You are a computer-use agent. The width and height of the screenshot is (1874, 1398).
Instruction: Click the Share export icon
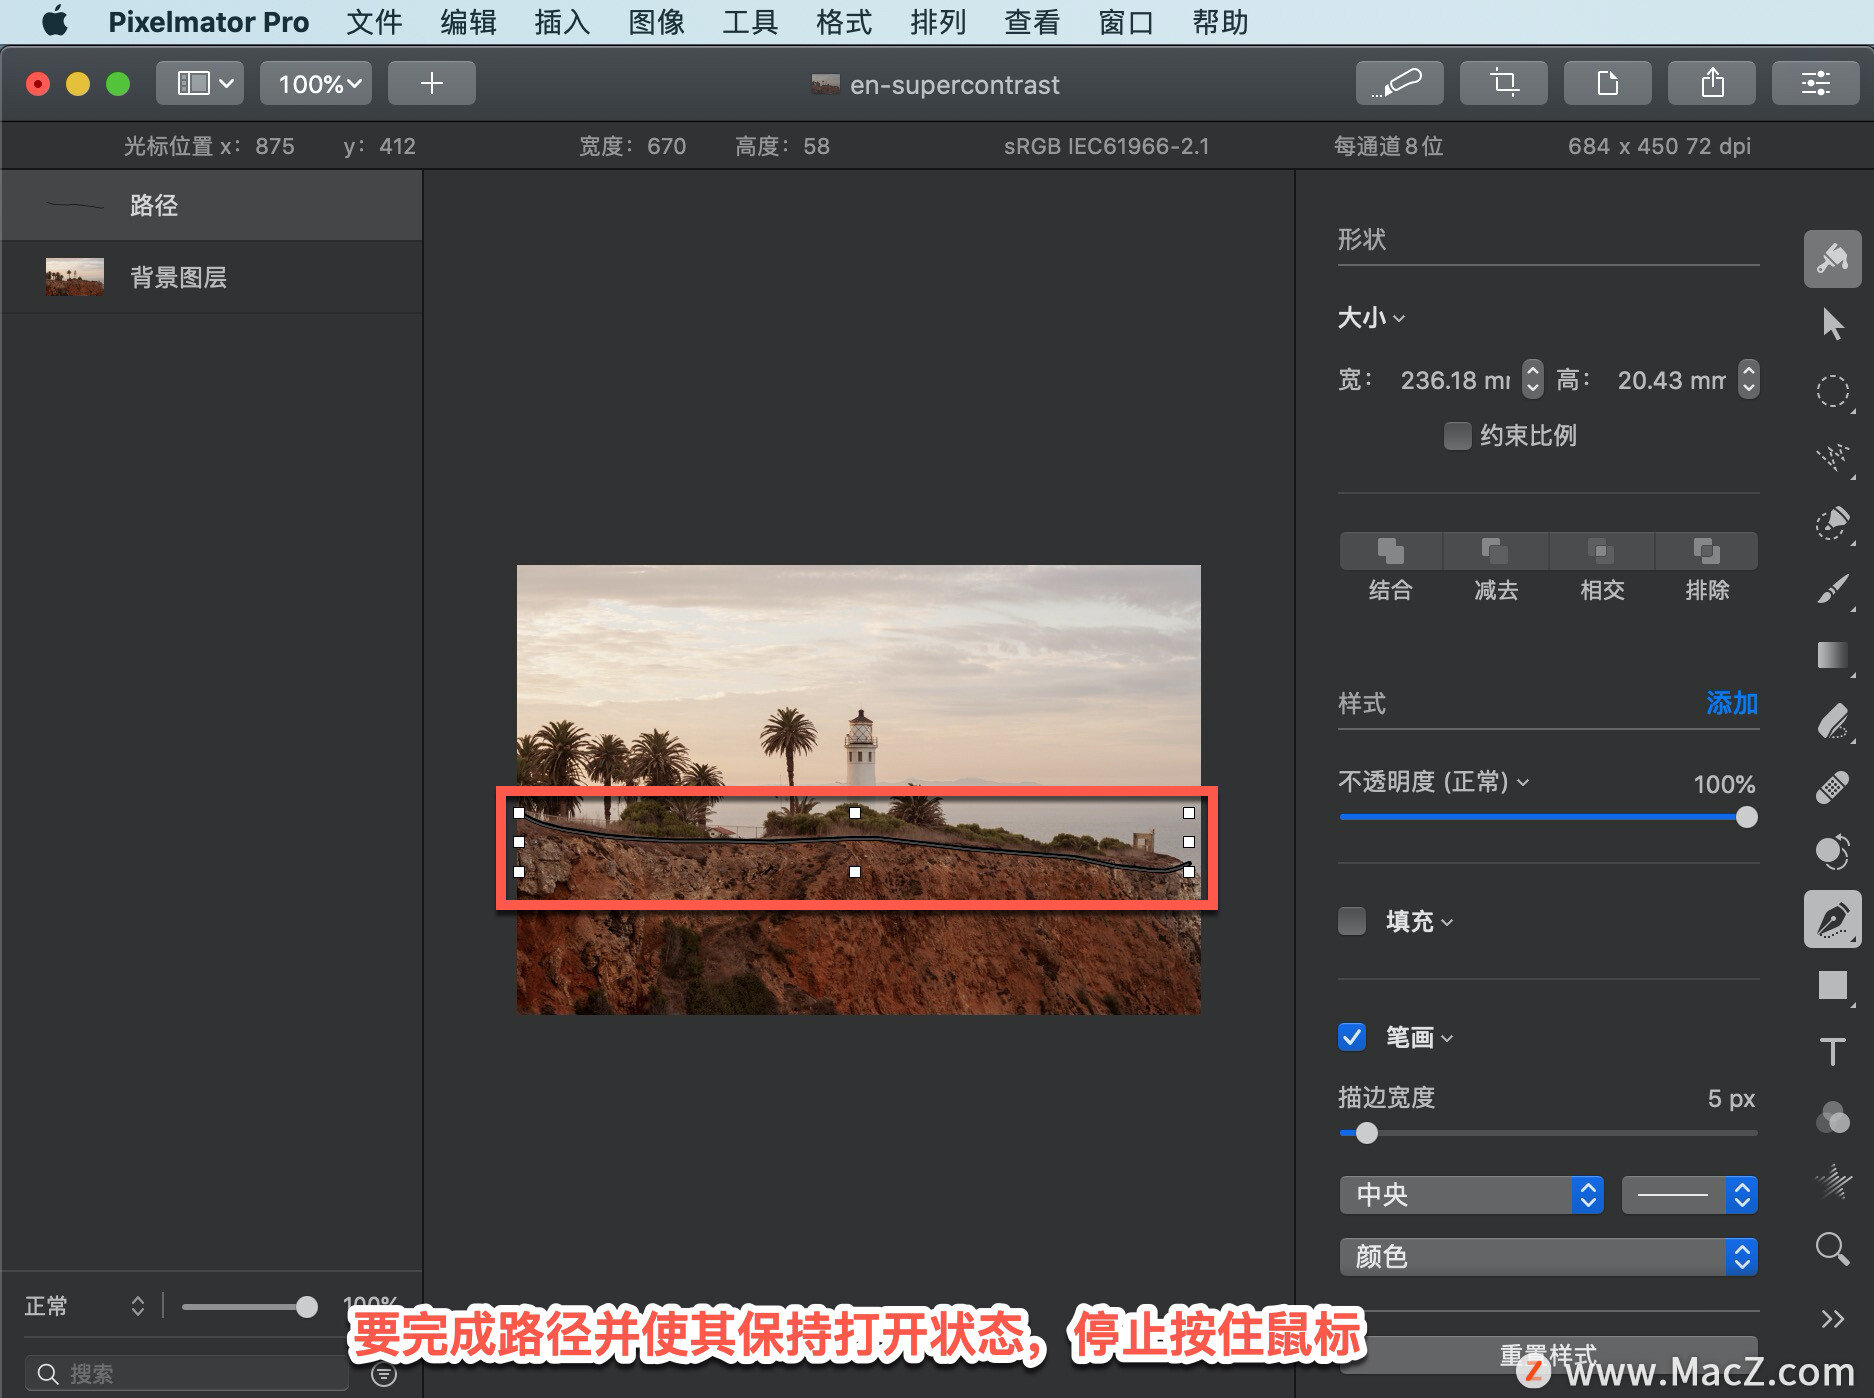pyautogui.click(x=1712, y=83)
